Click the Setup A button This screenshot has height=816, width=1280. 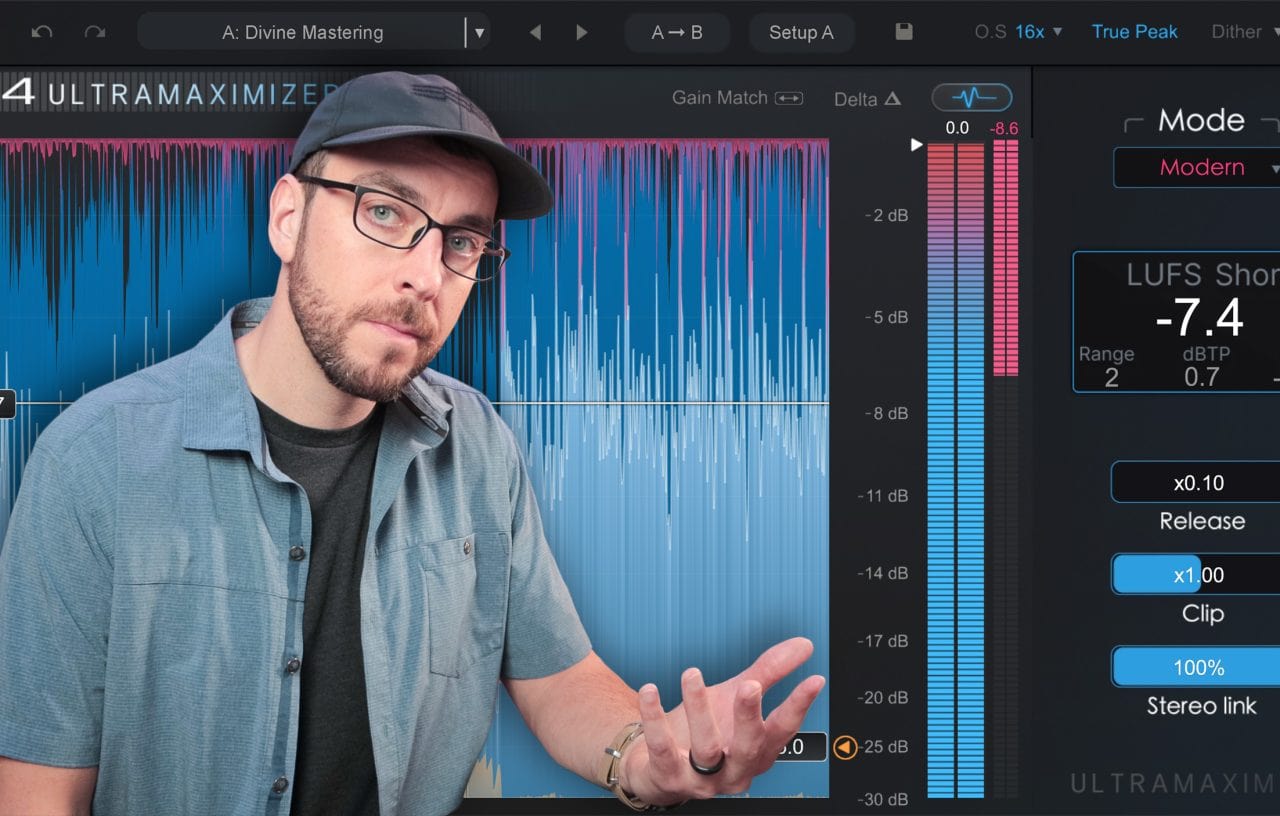coord(801,32)
